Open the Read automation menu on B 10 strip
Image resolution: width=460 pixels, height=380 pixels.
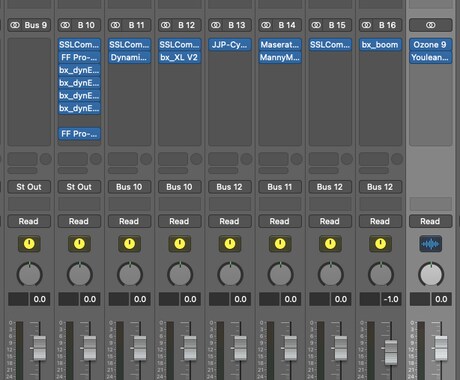(x=79, y=221)
